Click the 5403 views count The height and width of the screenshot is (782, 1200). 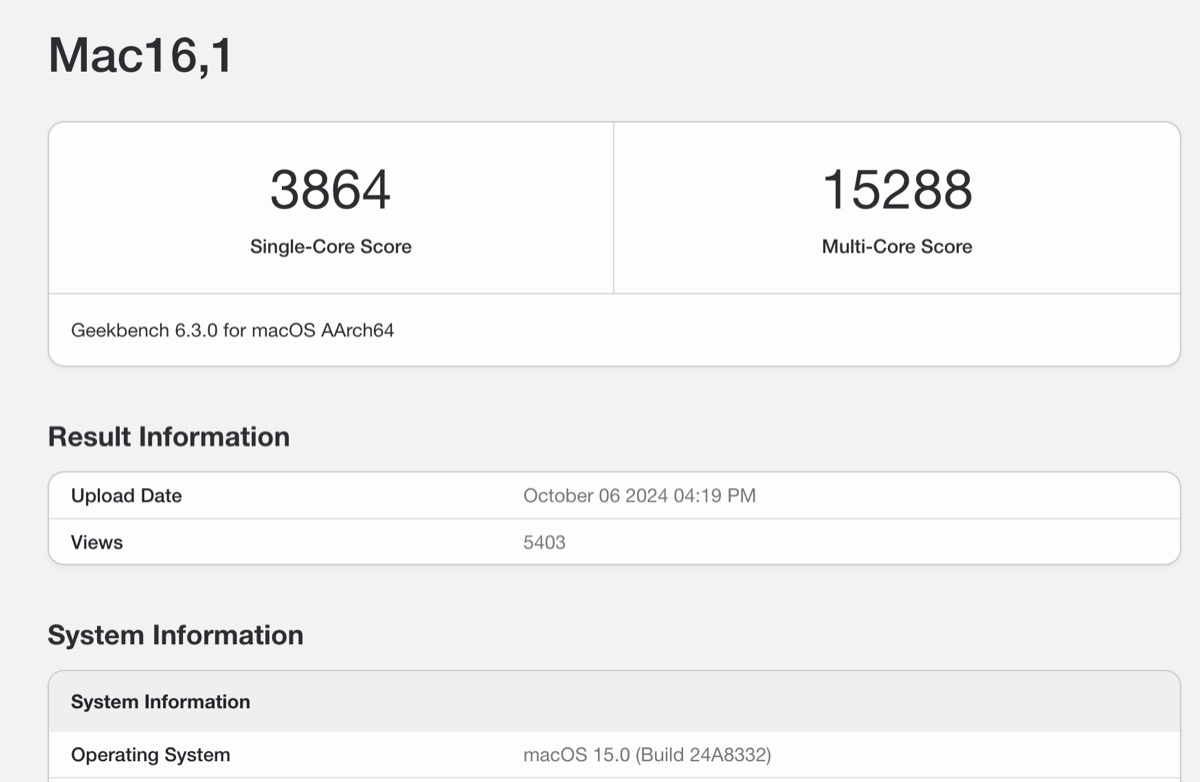point(544,543)
